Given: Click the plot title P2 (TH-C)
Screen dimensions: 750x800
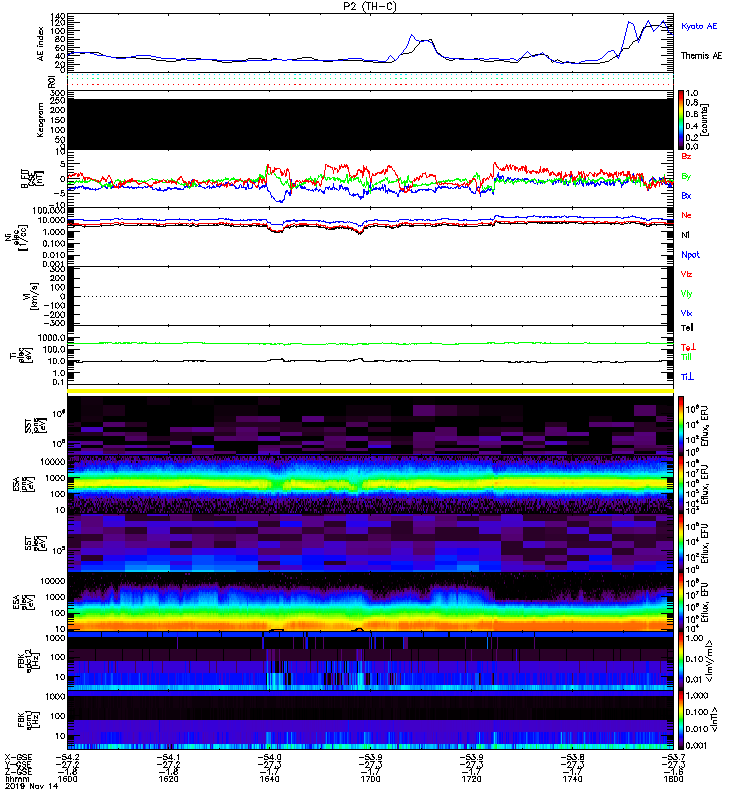Looking at the screenshot, I should click(x=370, y=6).
